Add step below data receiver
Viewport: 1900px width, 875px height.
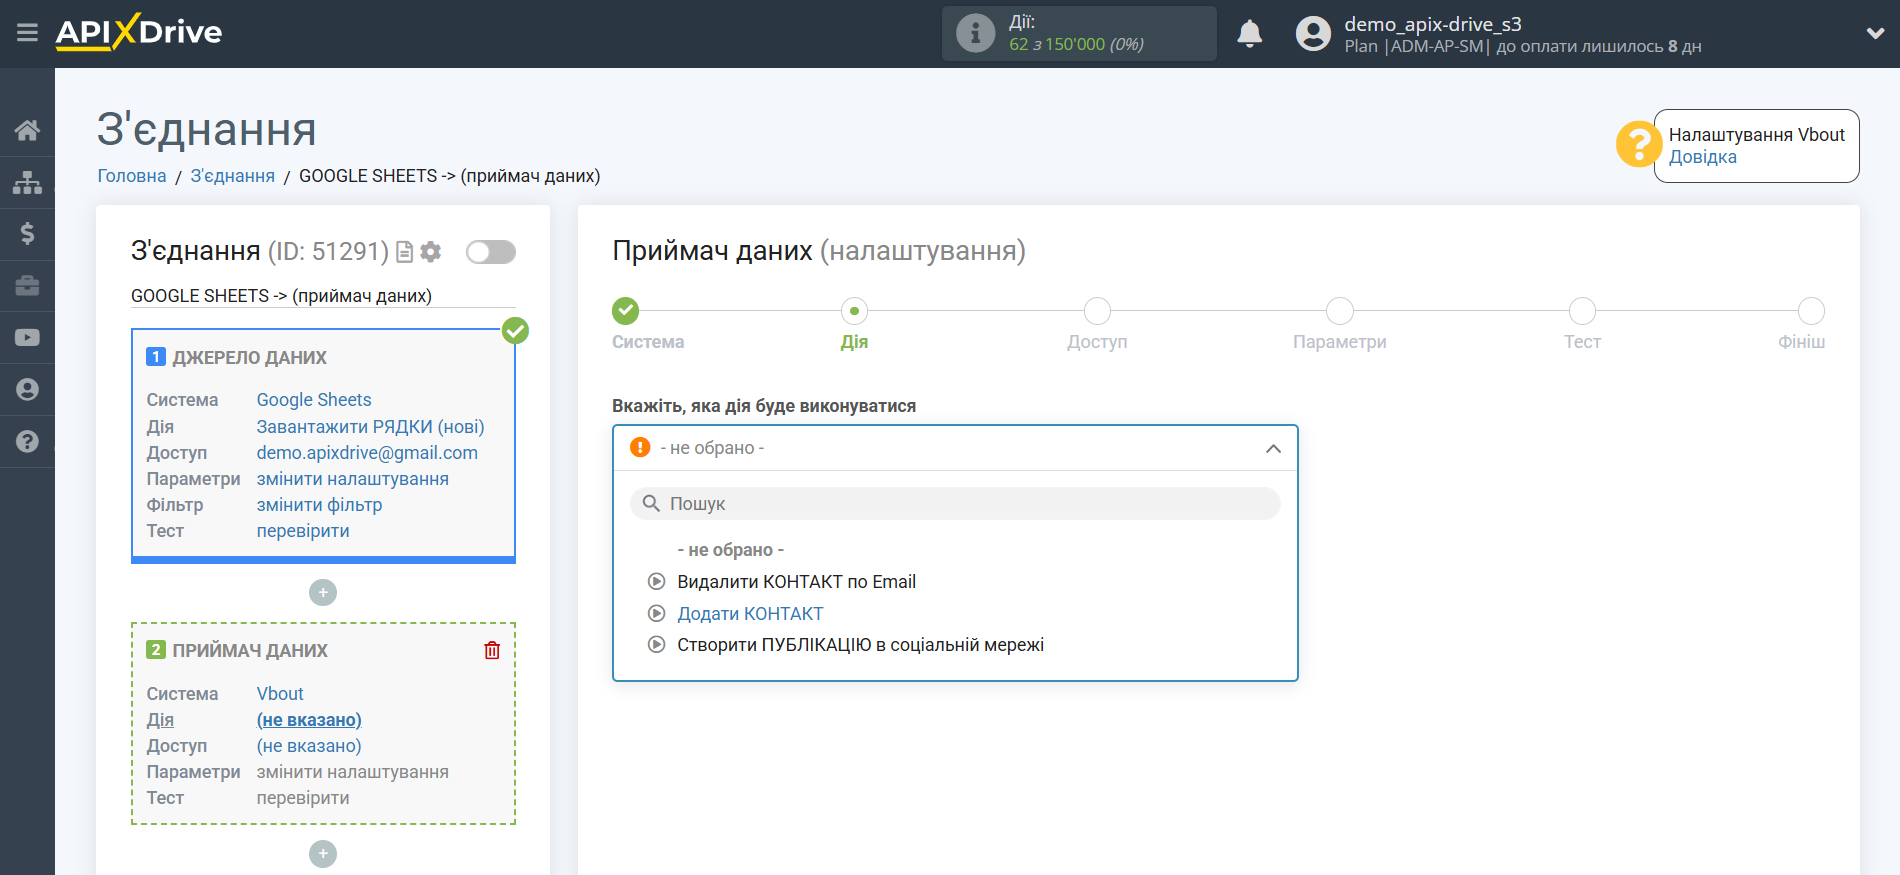[x=323, y=854]
